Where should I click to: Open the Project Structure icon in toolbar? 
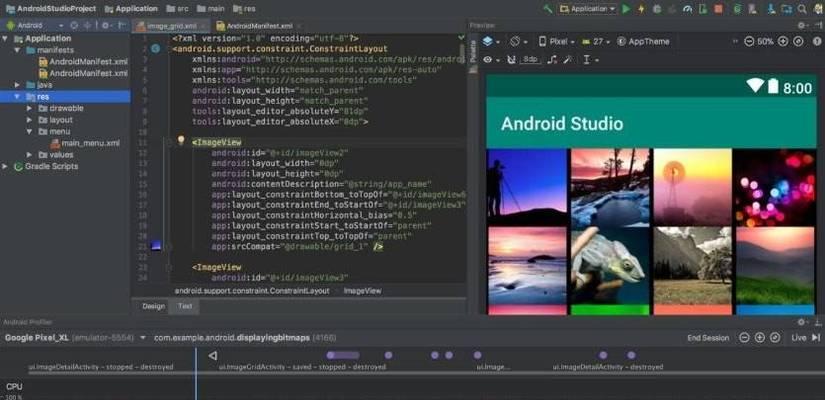tap(787, 8)
